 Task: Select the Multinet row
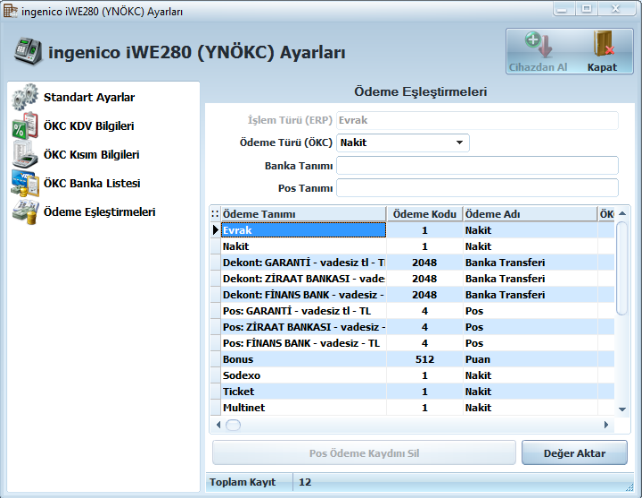click(x=303, y=408)
